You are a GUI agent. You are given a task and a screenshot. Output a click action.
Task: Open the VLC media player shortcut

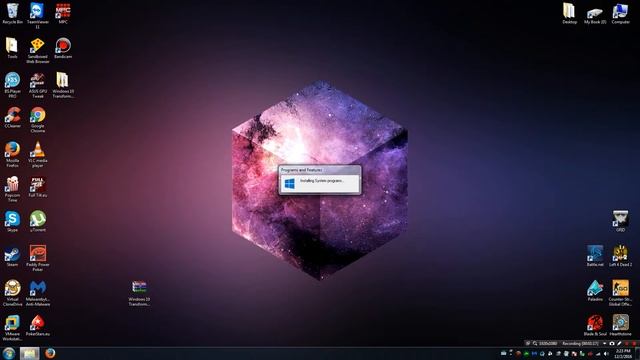click(38, 154)
